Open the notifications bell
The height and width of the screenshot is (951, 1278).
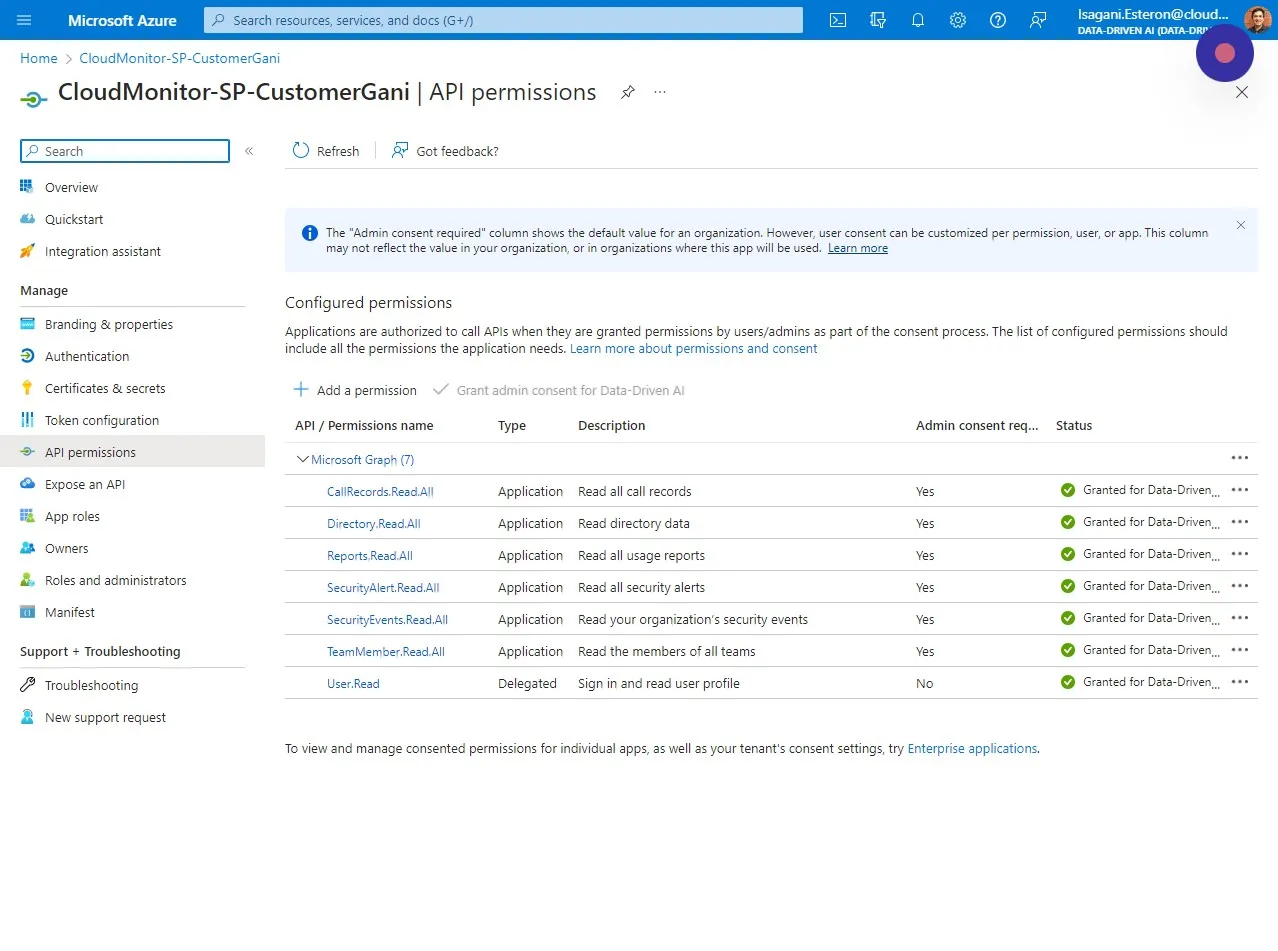pyautogui.click(x=918, y=20)
